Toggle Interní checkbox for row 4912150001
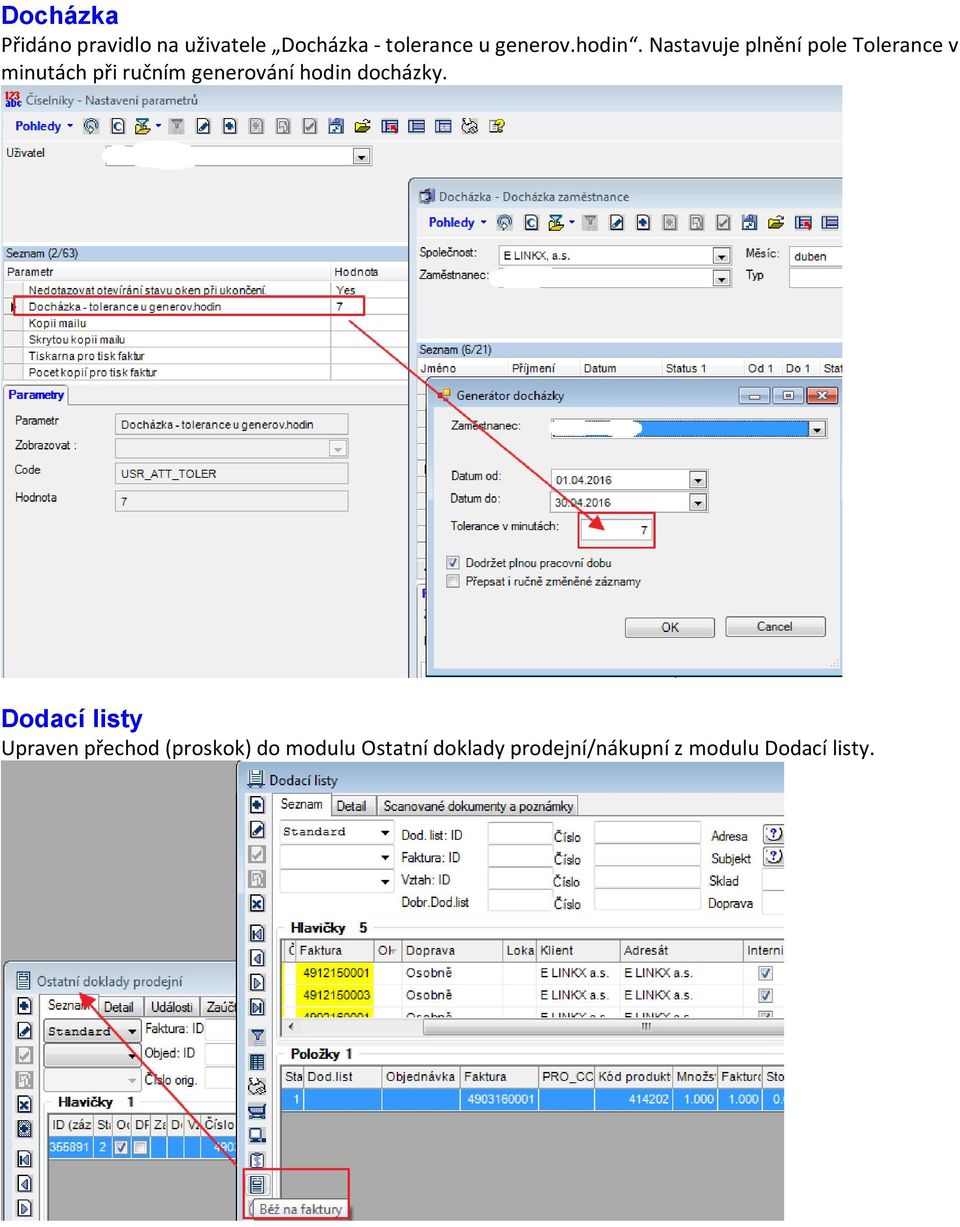The height and width of the screenshot is (1227, 960). pos(765,973)
